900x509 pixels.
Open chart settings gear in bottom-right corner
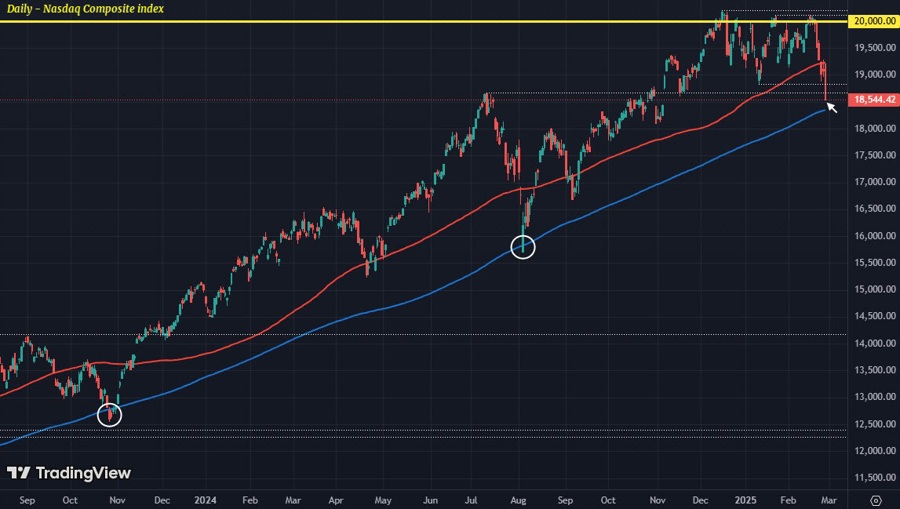pyautogui.click(x=876, y=499)
